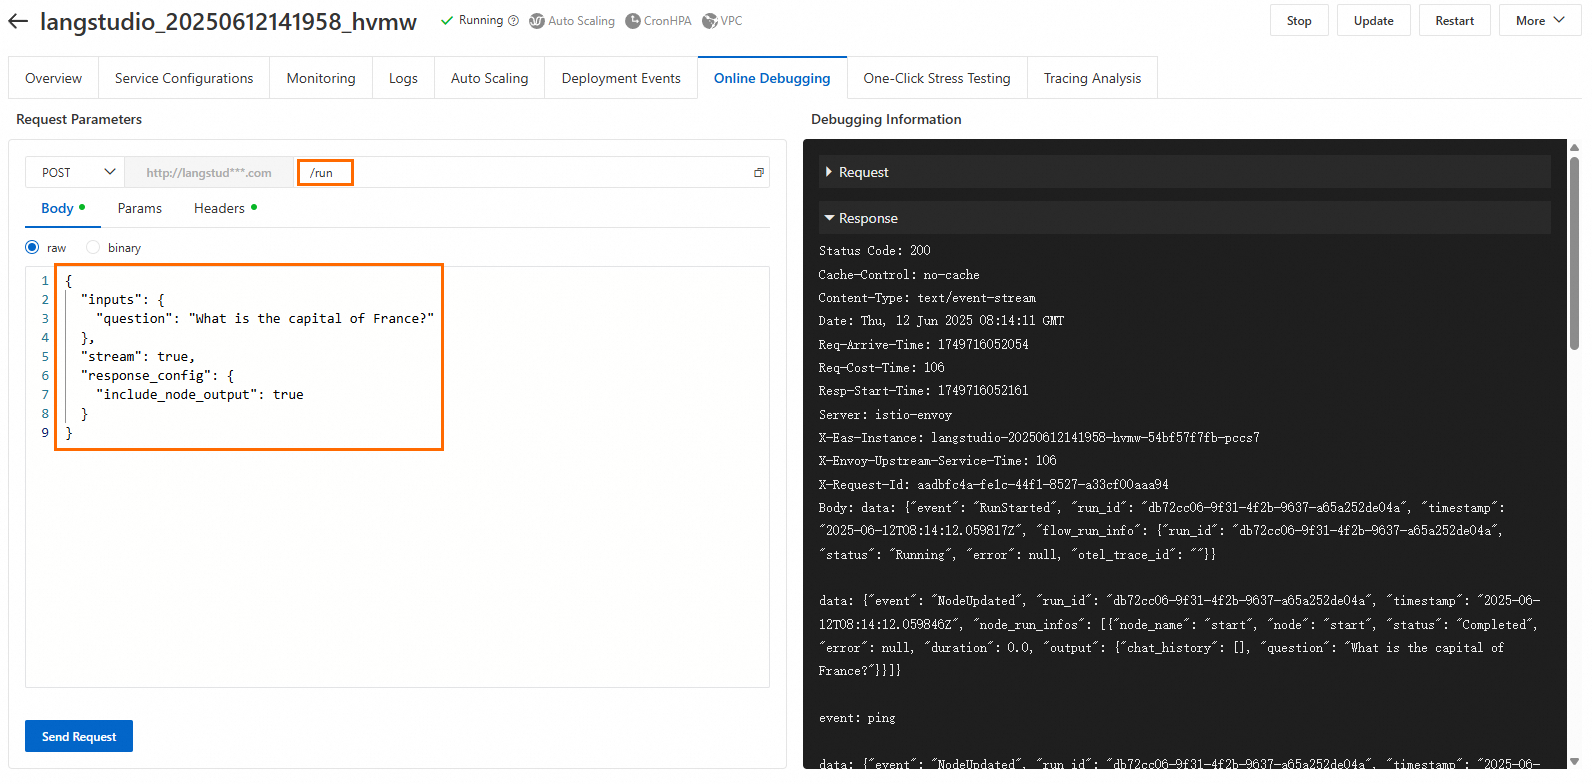Select the binary body radio button

pyautogui.click(x=93, y=247)
